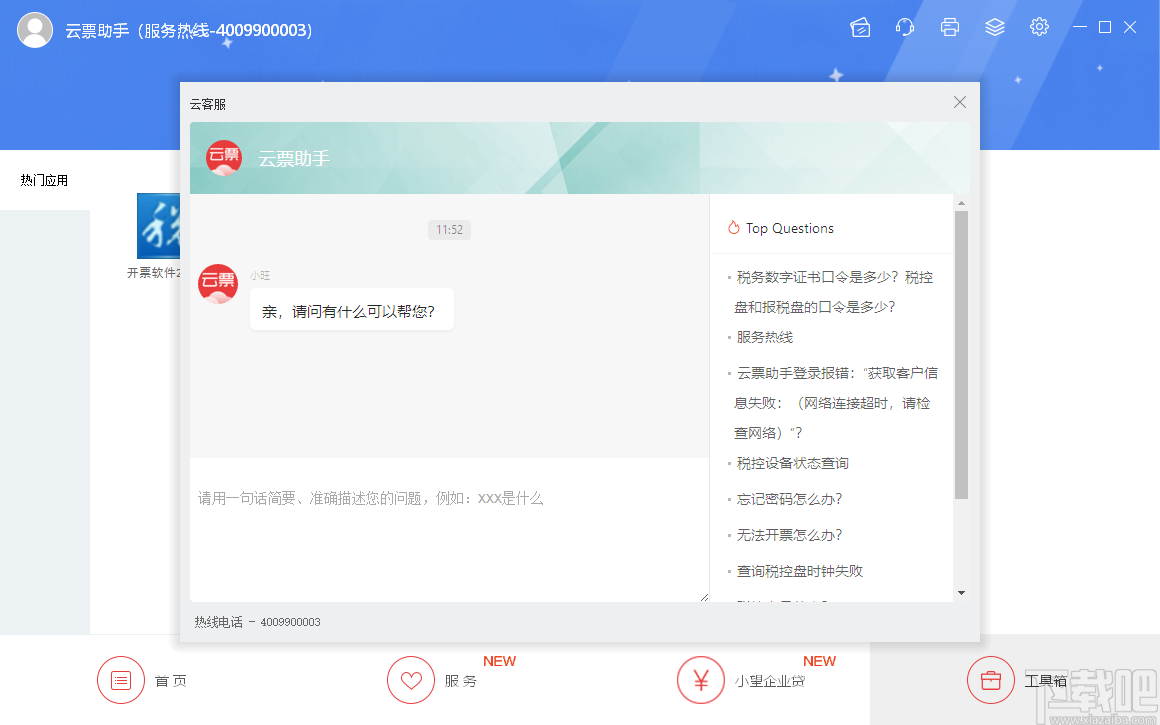The height and width of the screenshot is (725, 1160).
Task: Close the 云客服 dialog
Action: [x=960, y=102]
